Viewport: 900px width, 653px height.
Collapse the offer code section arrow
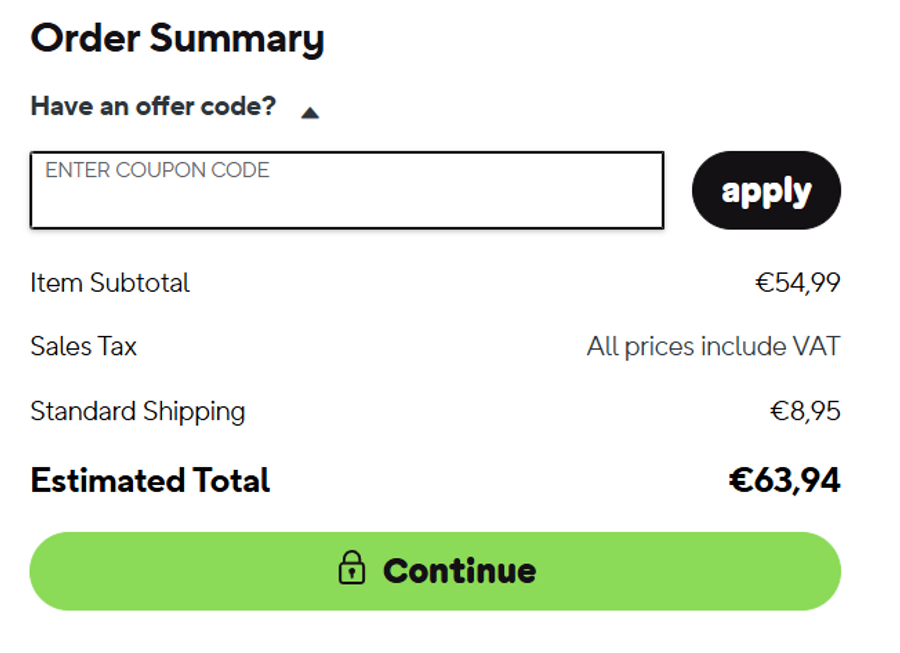(310, 113)
